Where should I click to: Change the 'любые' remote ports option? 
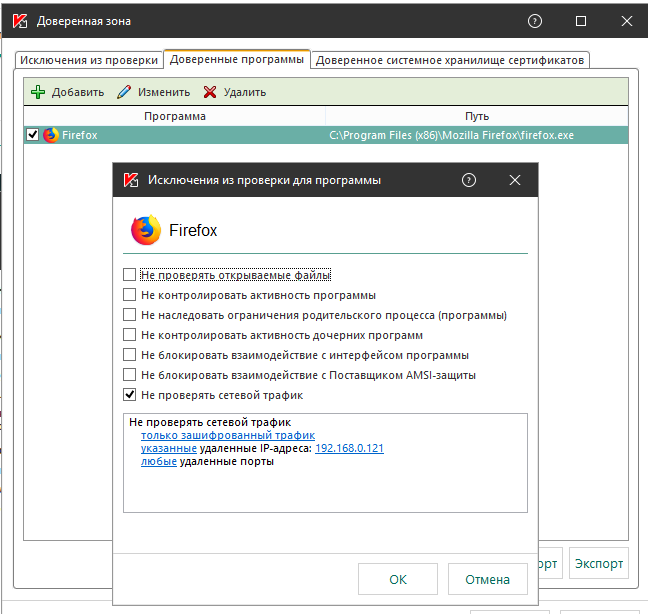(158, 462)
